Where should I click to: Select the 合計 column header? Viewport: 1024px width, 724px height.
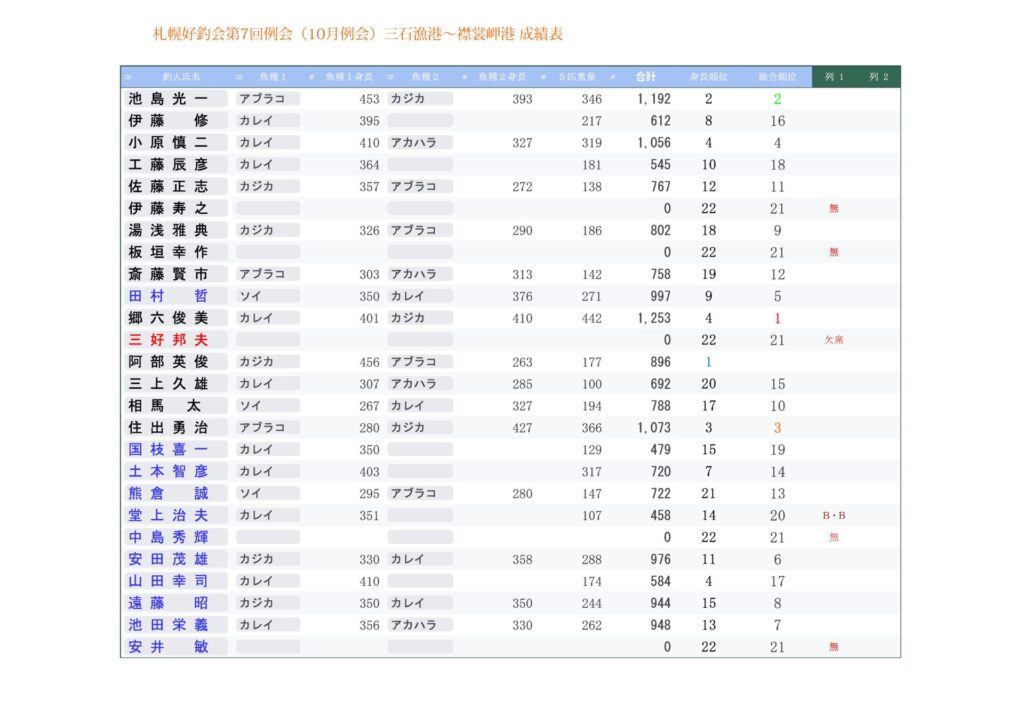click(646, 77)
